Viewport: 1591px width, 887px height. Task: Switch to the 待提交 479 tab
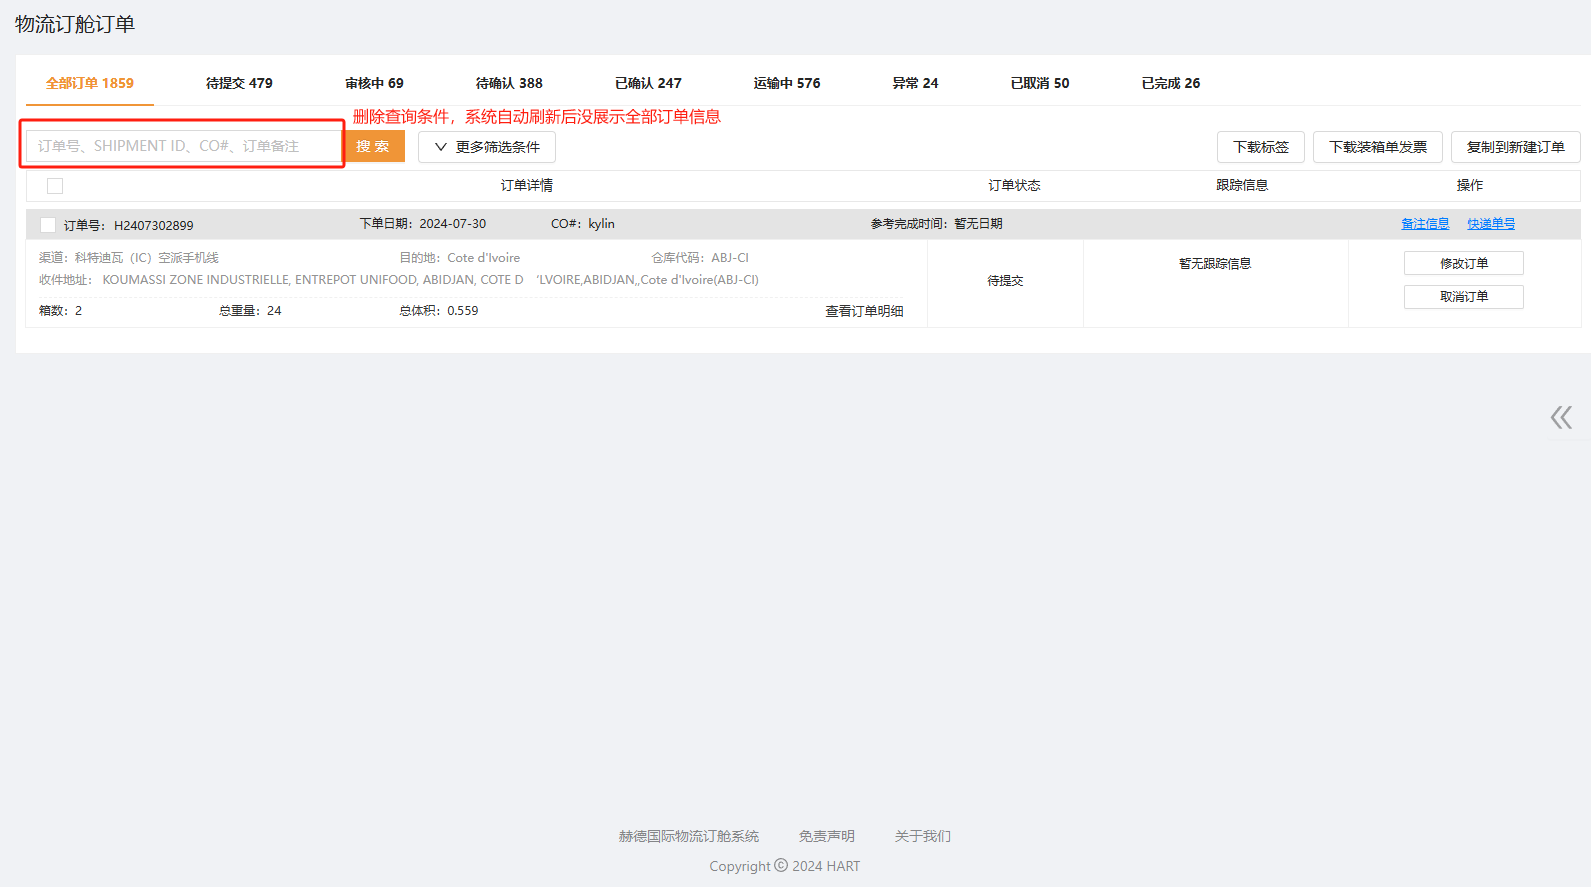click(239, 83)
